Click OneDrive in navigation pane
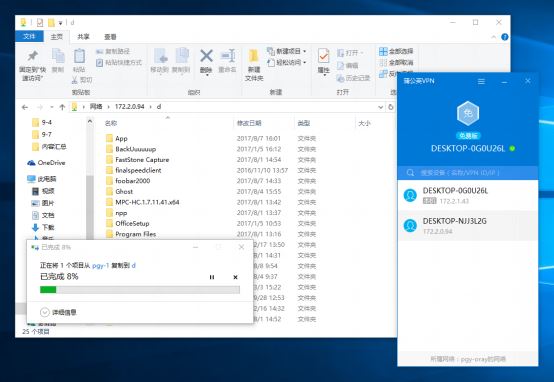Viewport: 554px width, 382px height. tap(46, 163)
